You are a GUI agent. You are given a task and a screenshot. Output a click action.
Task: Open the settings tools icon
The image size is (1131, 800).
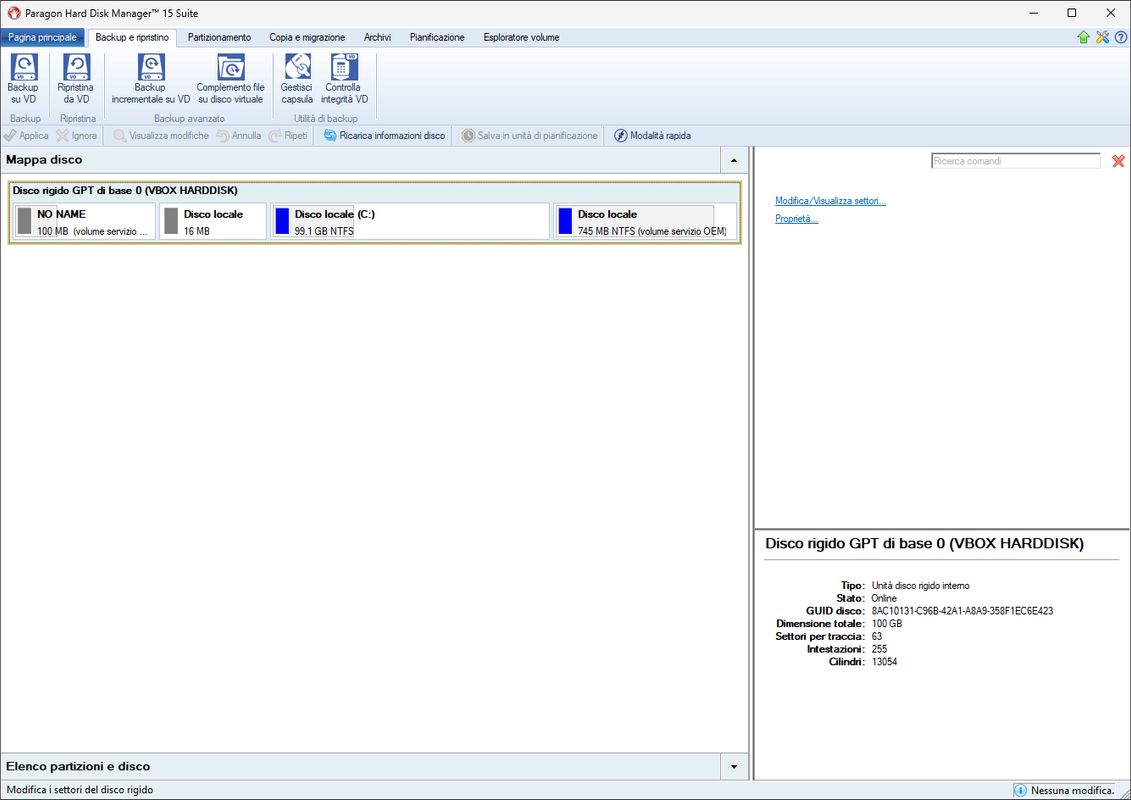point(1102,38)
